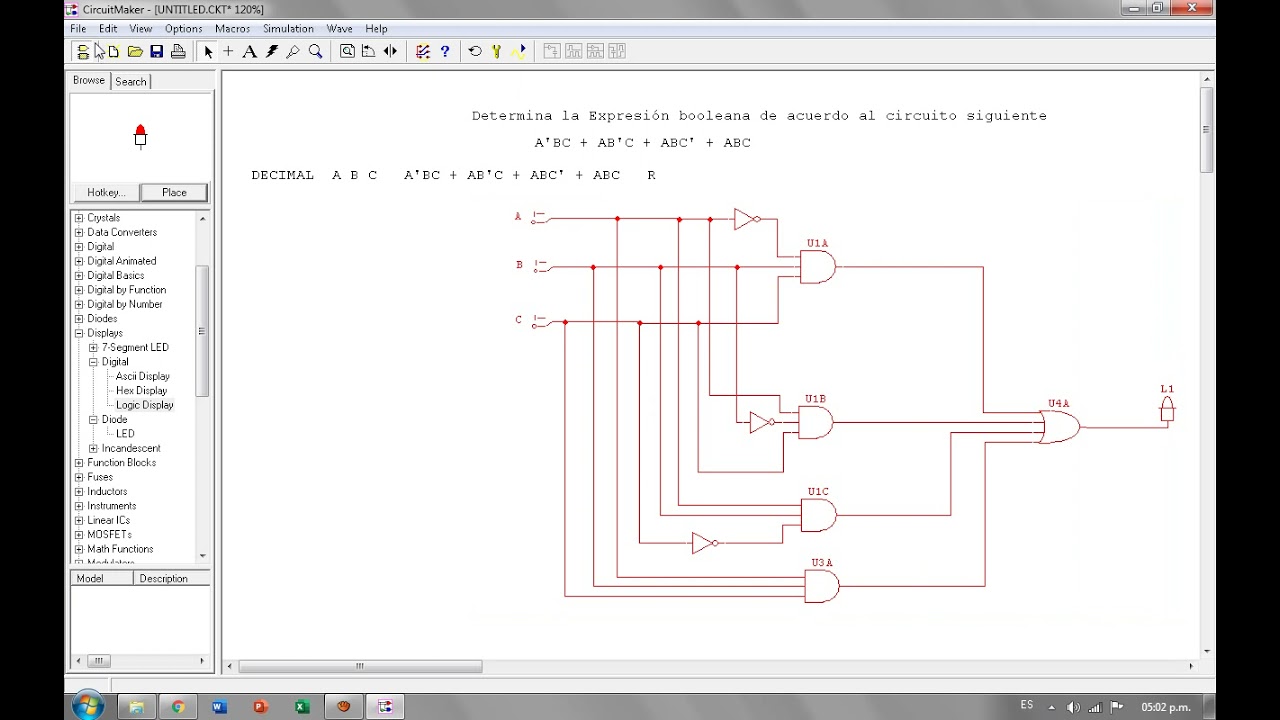The width and height of the screenshot is (1280, 720).
Task: Click the Hotkey... button
Action: click(x=106, y=192)
